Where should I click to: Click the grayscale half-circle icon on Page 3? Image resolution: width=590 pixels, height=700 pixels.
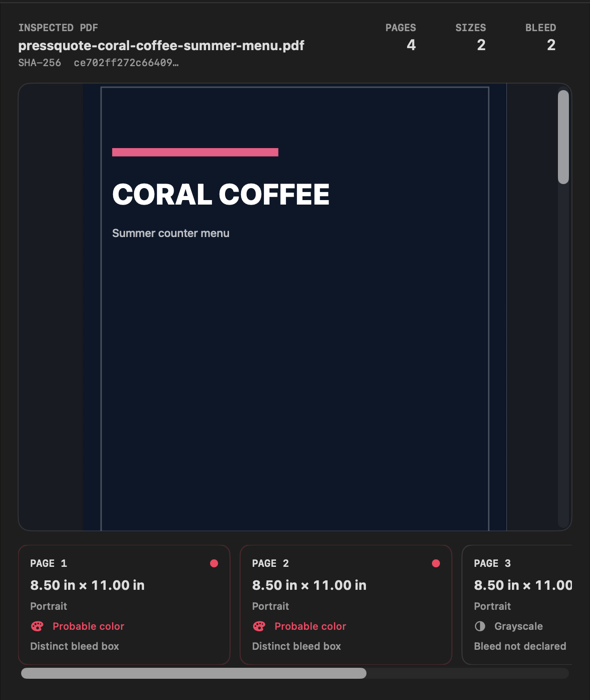point(480,626)
